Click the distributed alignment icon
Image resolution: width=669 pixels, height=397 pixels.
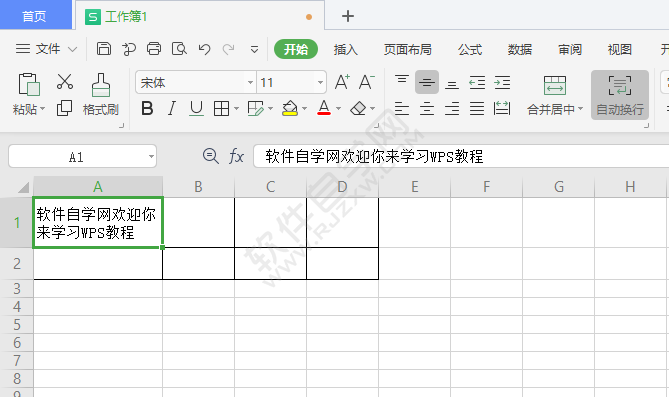pos(502,108)
